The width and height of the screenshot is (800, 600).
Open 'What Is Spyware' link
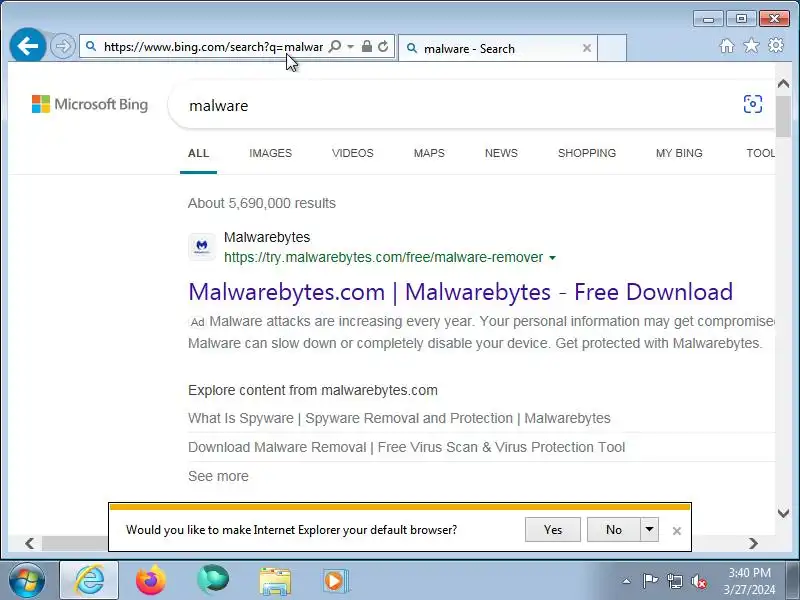tap(399, 418)
